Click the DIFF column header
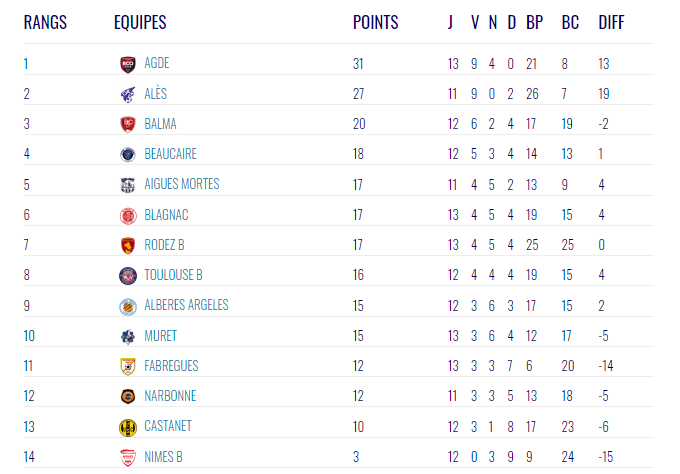 tap(611, 22)
